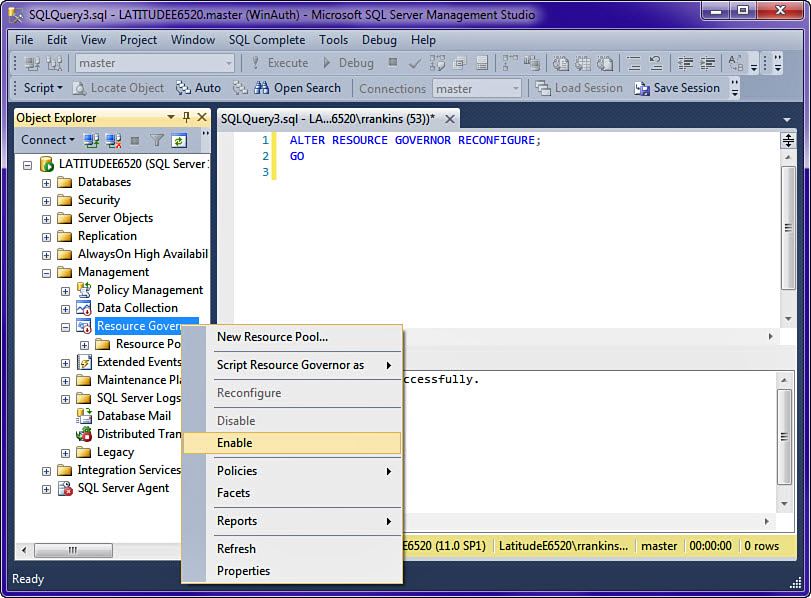Click the Object Explorer horizontal scrollbar

73,550
